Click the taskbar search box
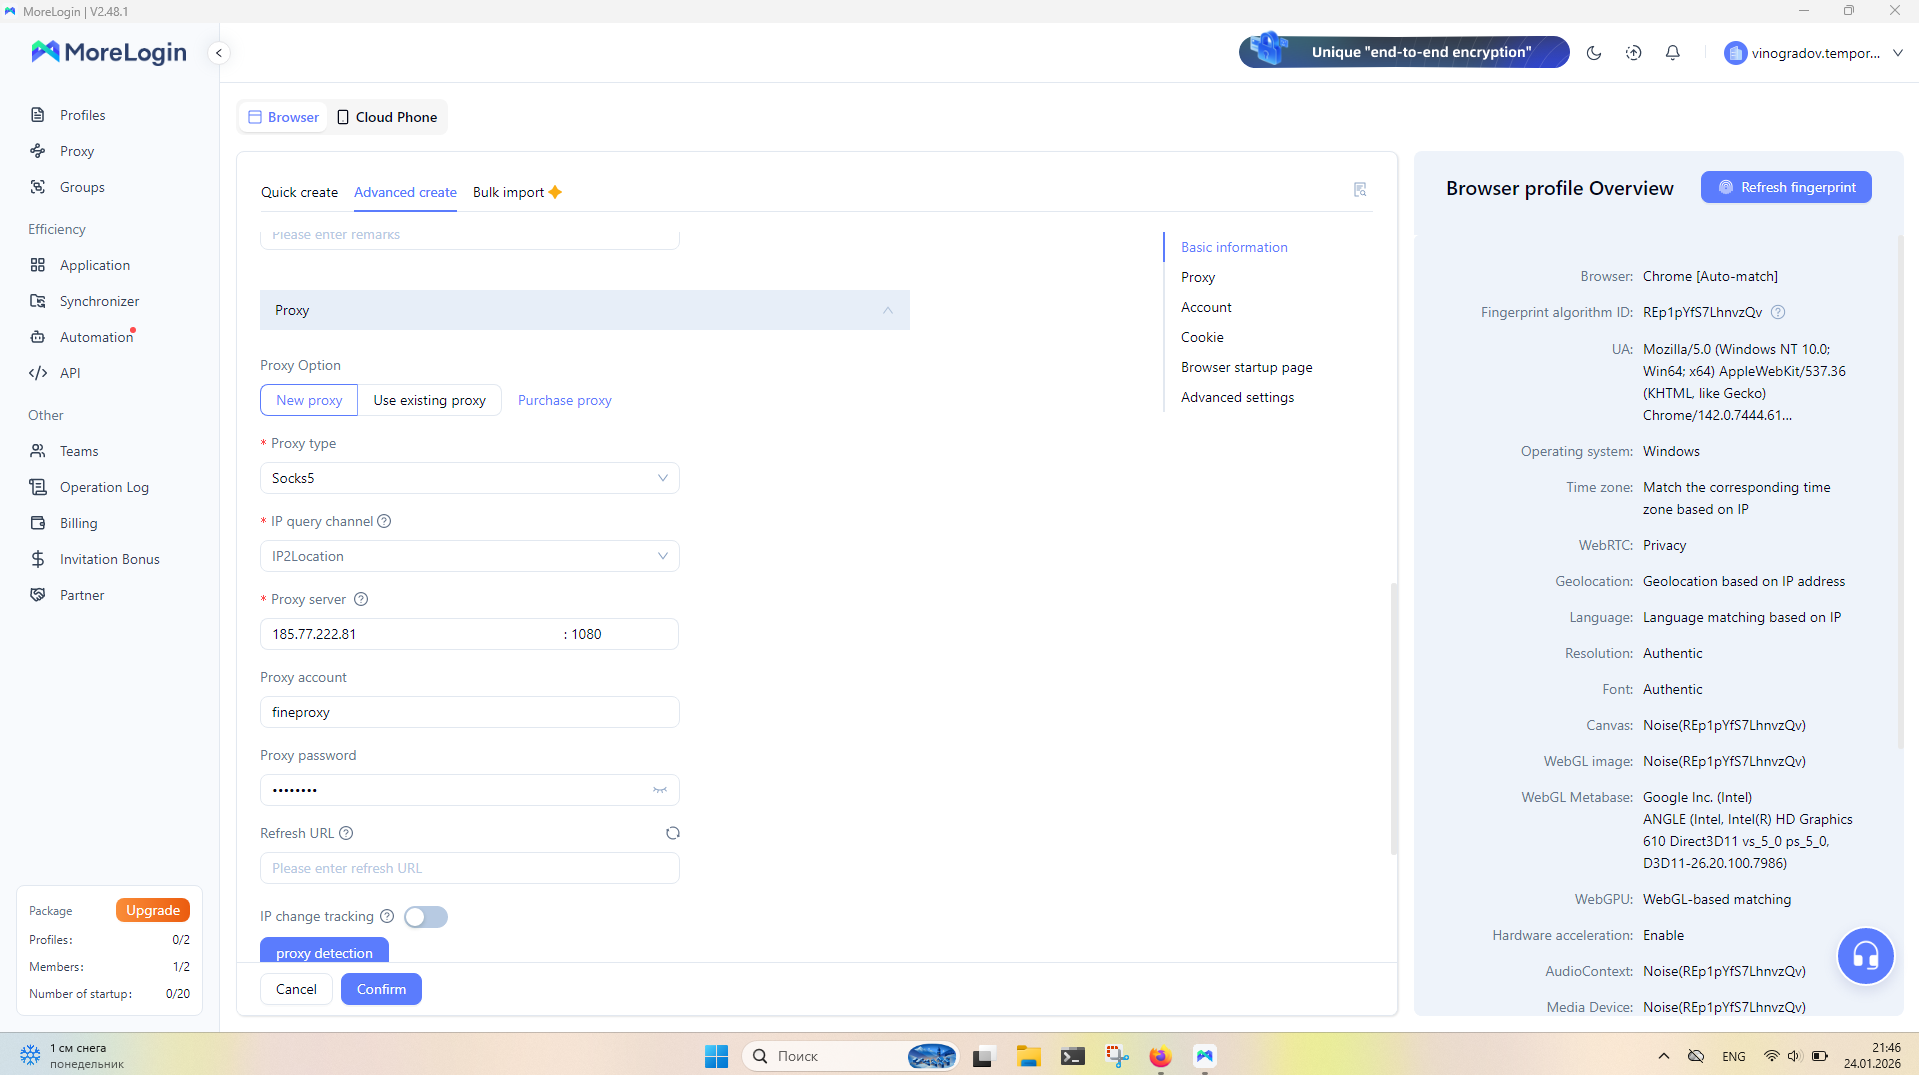Screen dimensions: 1919x1075 [850, 1056]
